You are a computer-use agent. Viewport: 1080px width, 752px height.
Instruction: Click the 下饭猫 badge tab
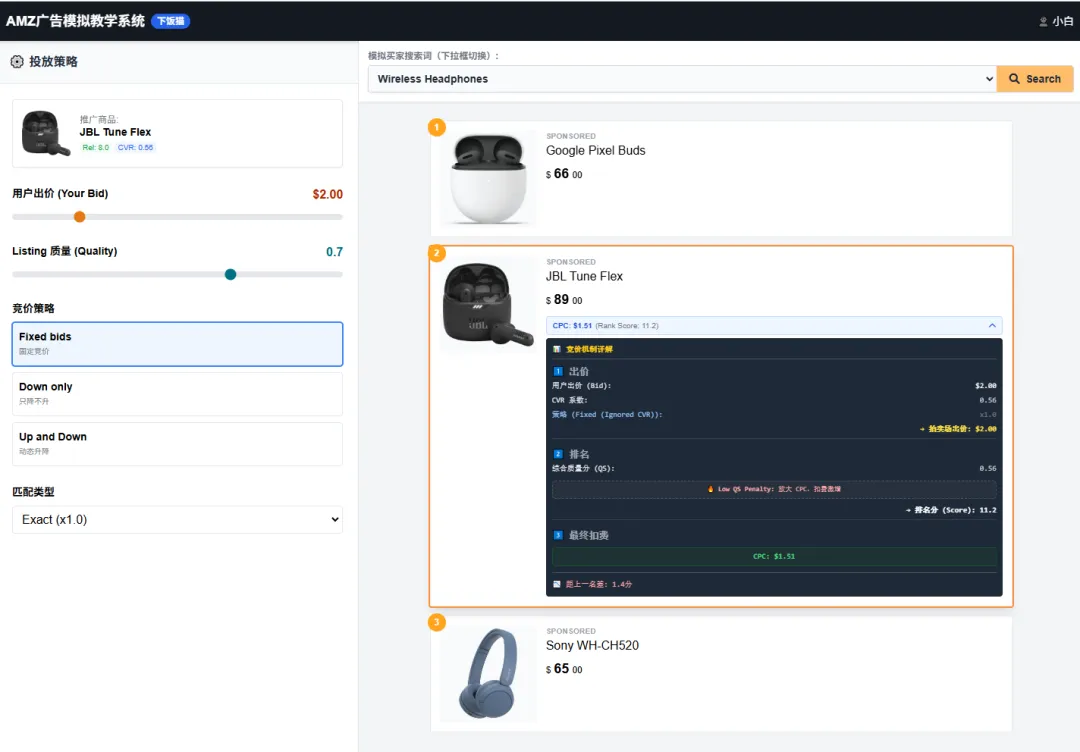coord(170,21)
